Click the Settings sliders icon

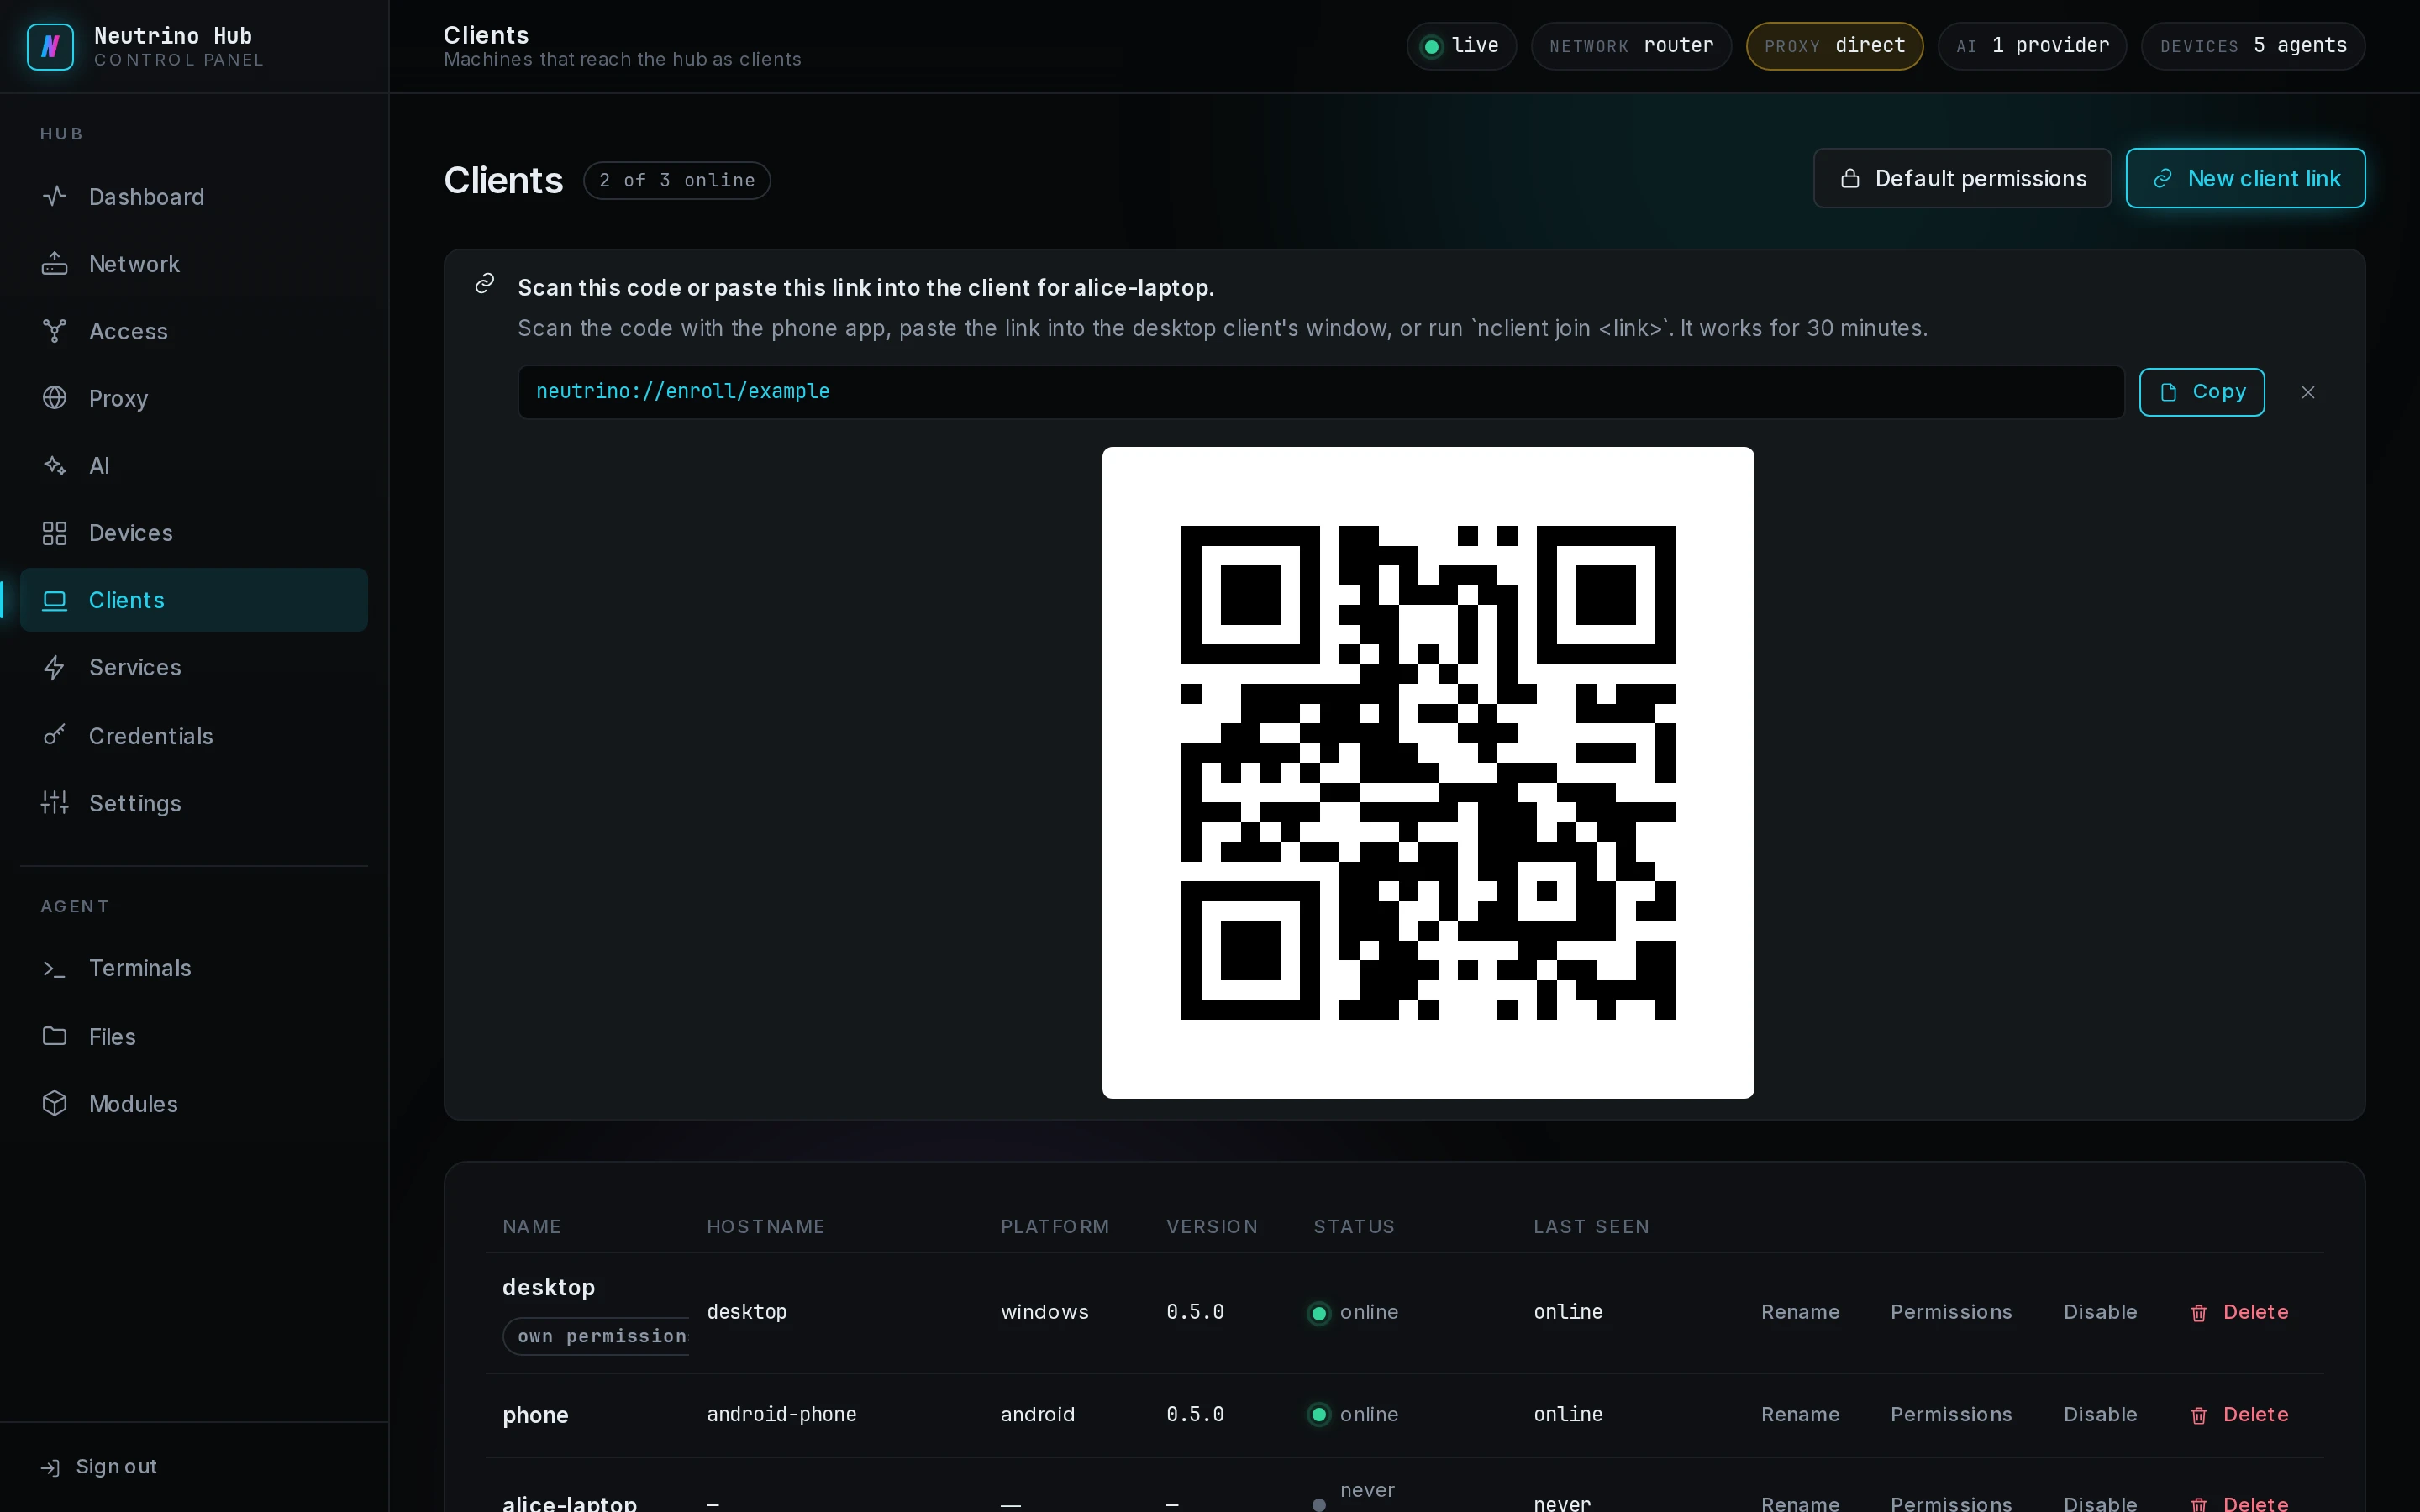pos(55,803)
